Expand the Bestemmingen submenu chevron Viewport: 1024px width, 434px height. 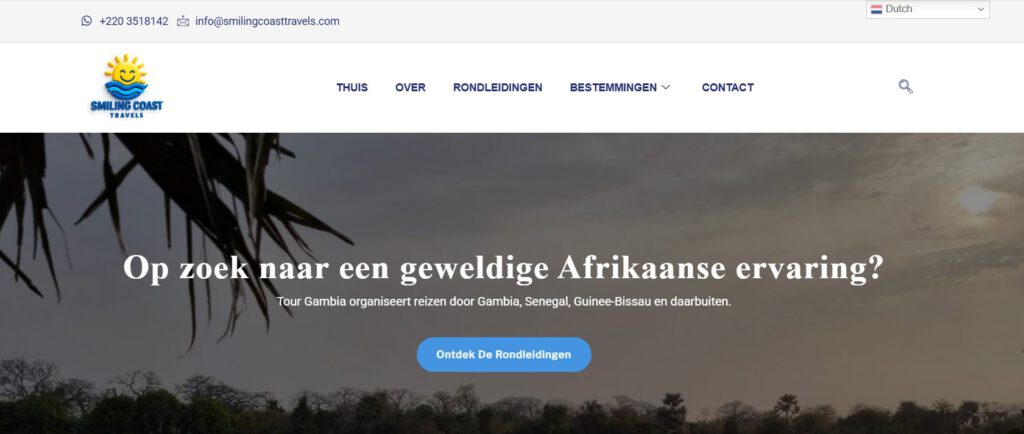pyautogui.click(x=665, y=87)
